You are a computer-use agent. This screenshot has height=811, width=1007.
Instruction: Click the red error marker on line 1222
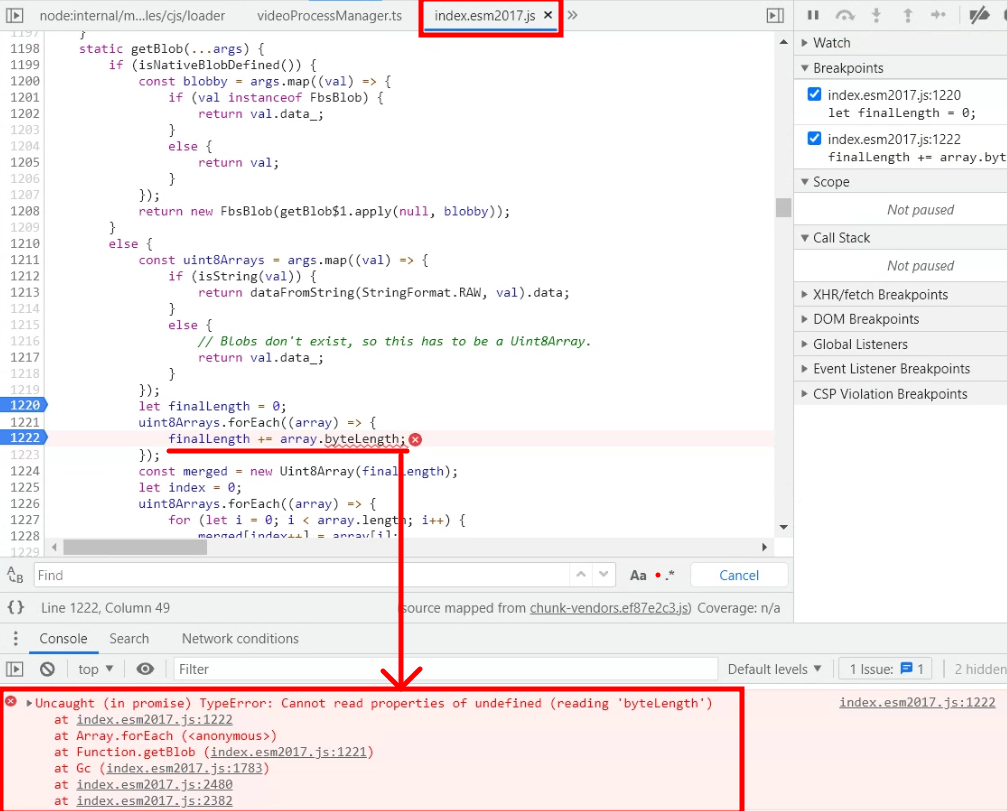[416, 439]
